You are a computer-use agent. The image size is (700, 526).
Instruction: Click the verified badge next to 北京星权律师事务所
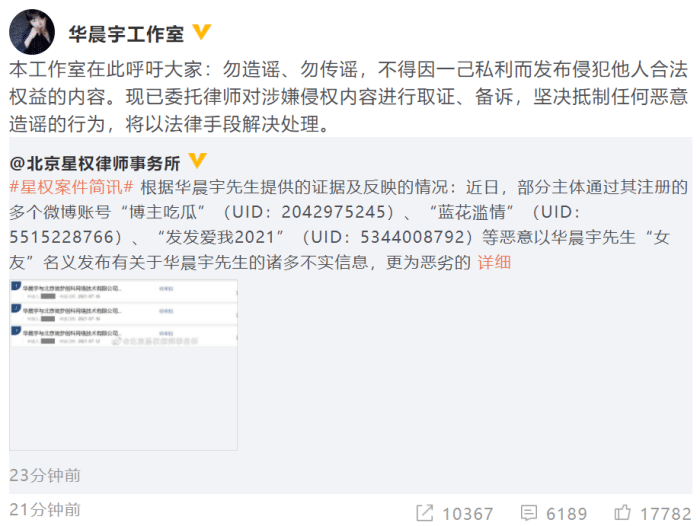[x=197, y=161]
